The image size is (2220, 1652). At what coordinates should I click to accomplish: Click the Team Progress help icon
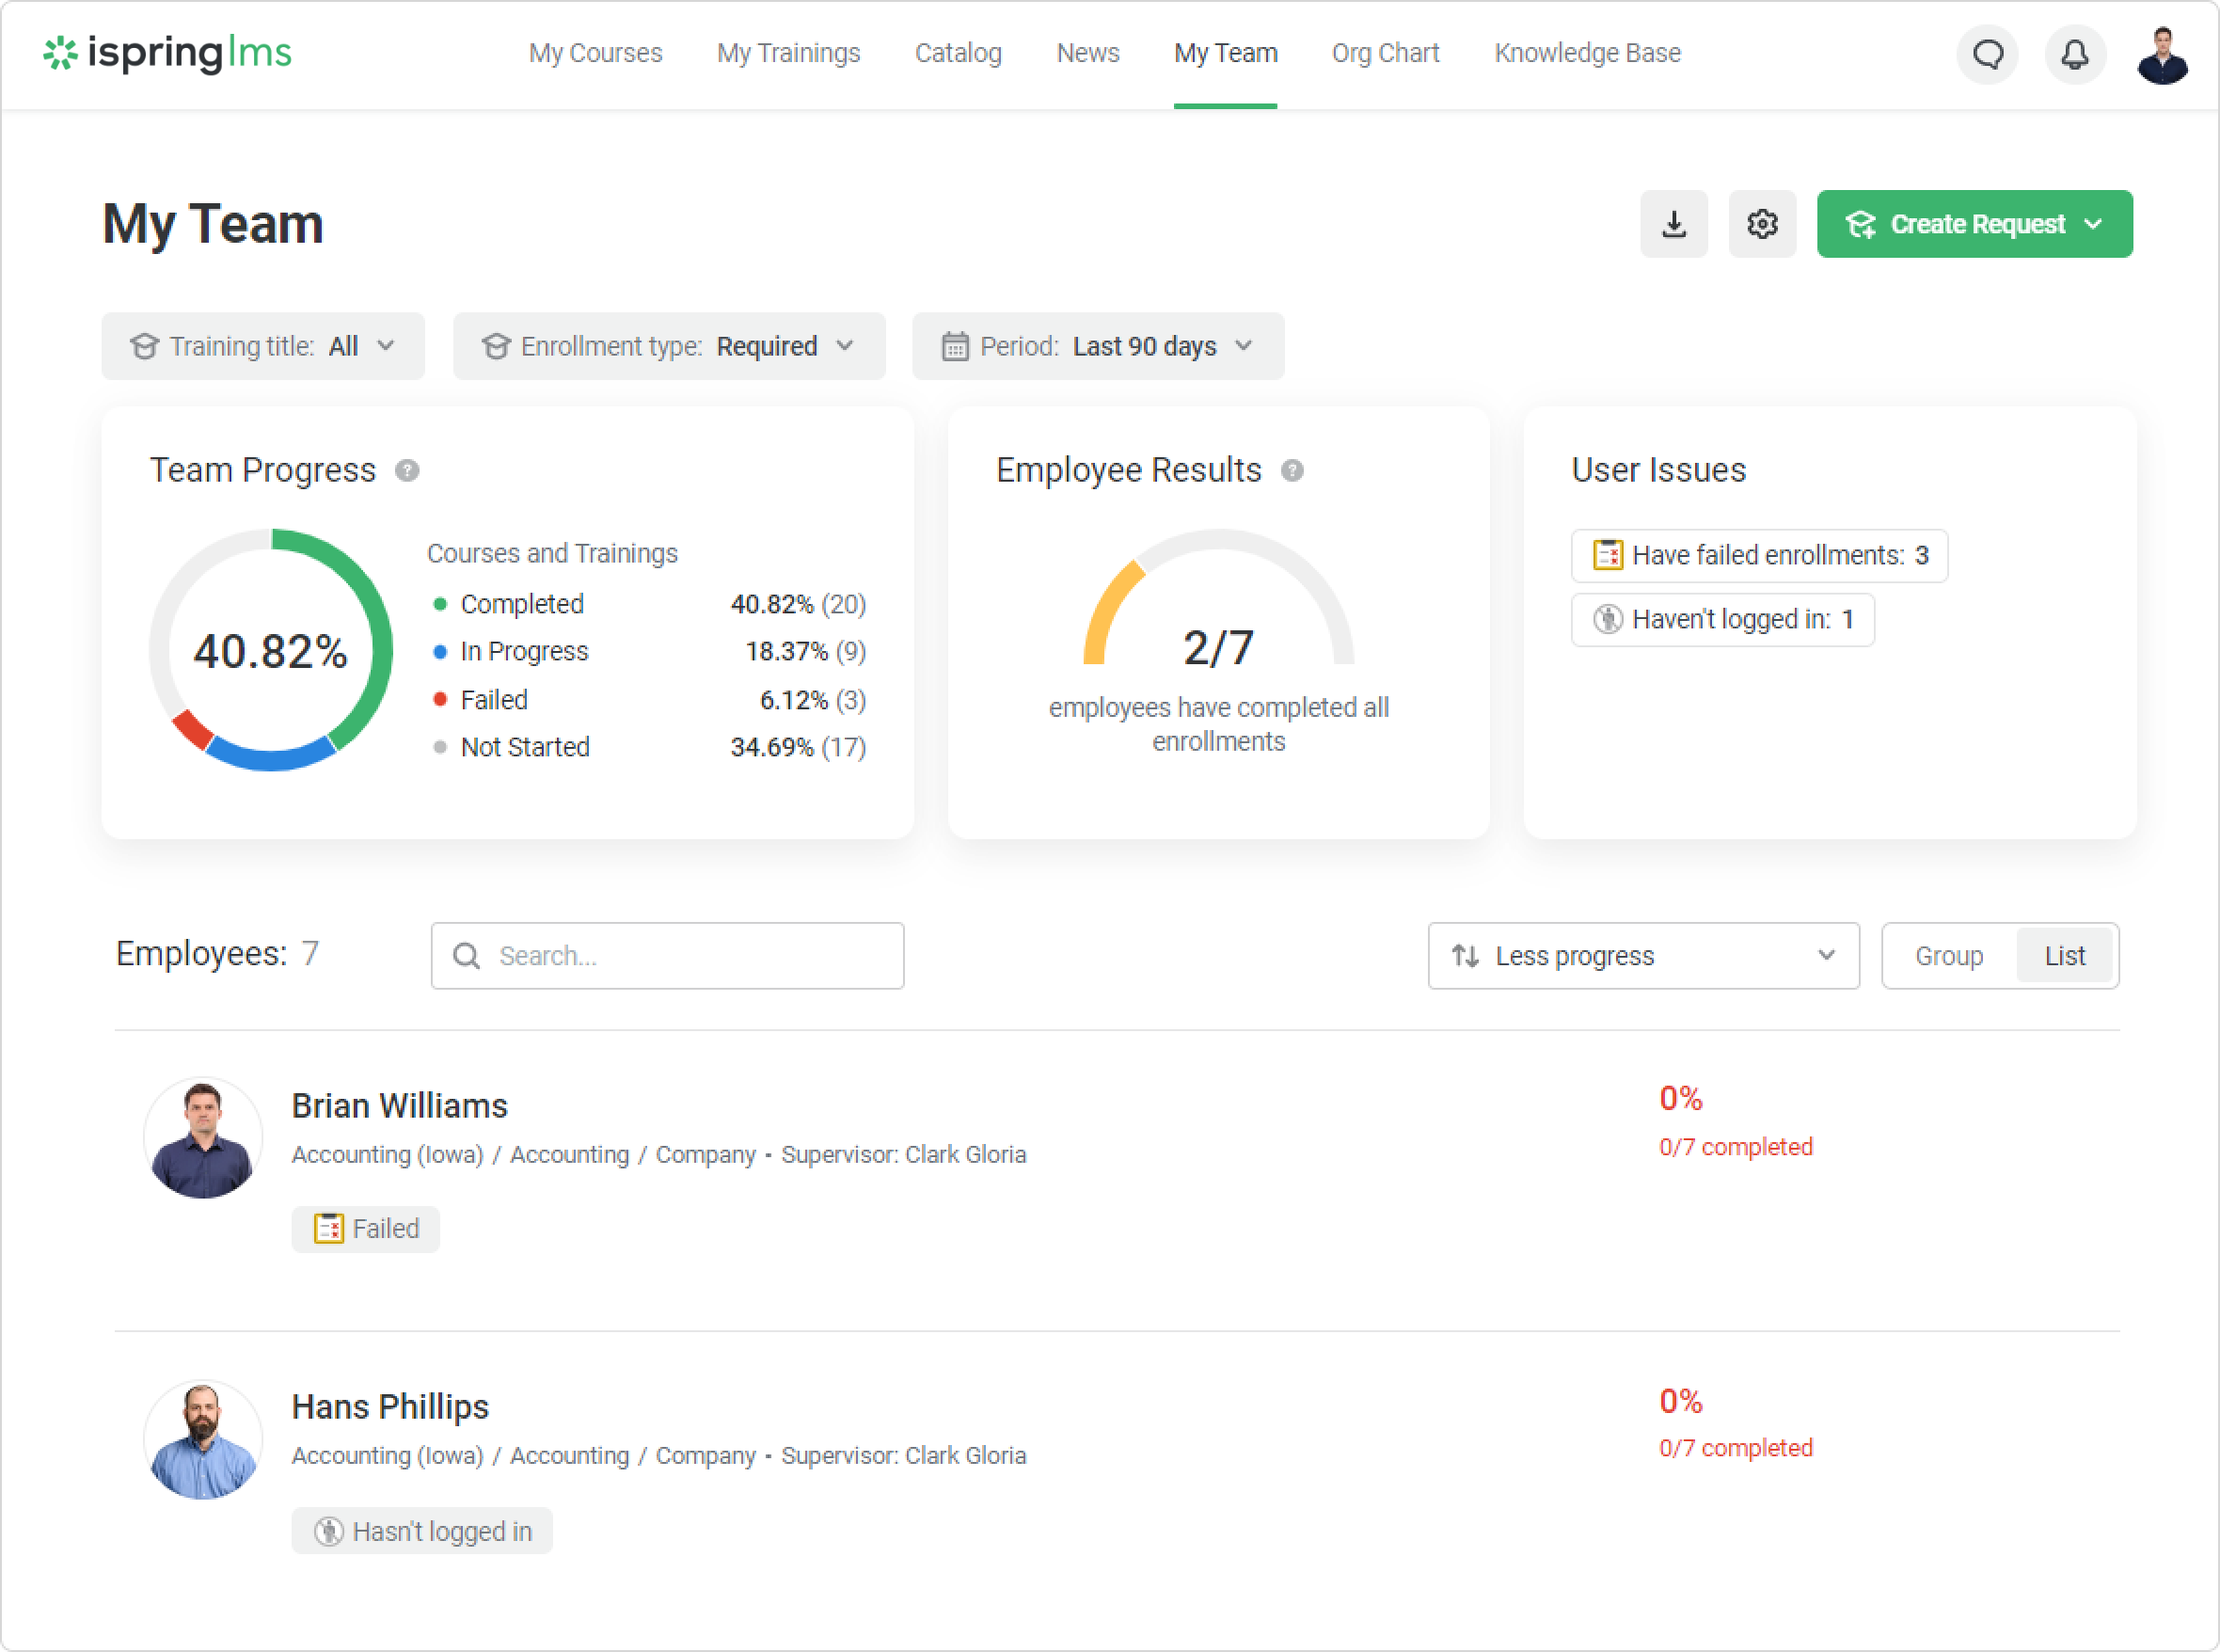coord(406,470)
